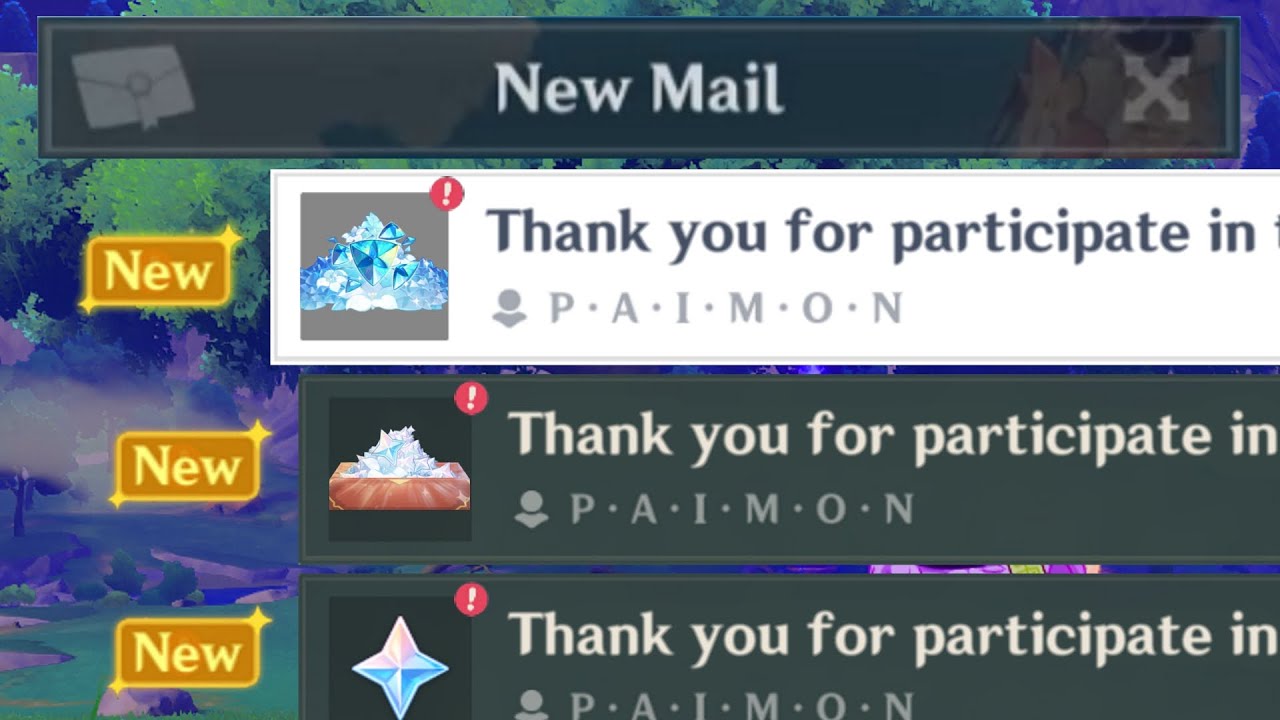Close the New Mail panel
The height and width of the screenshot is (720, 1280).
pyautogui.click(x=1156, y=87)
